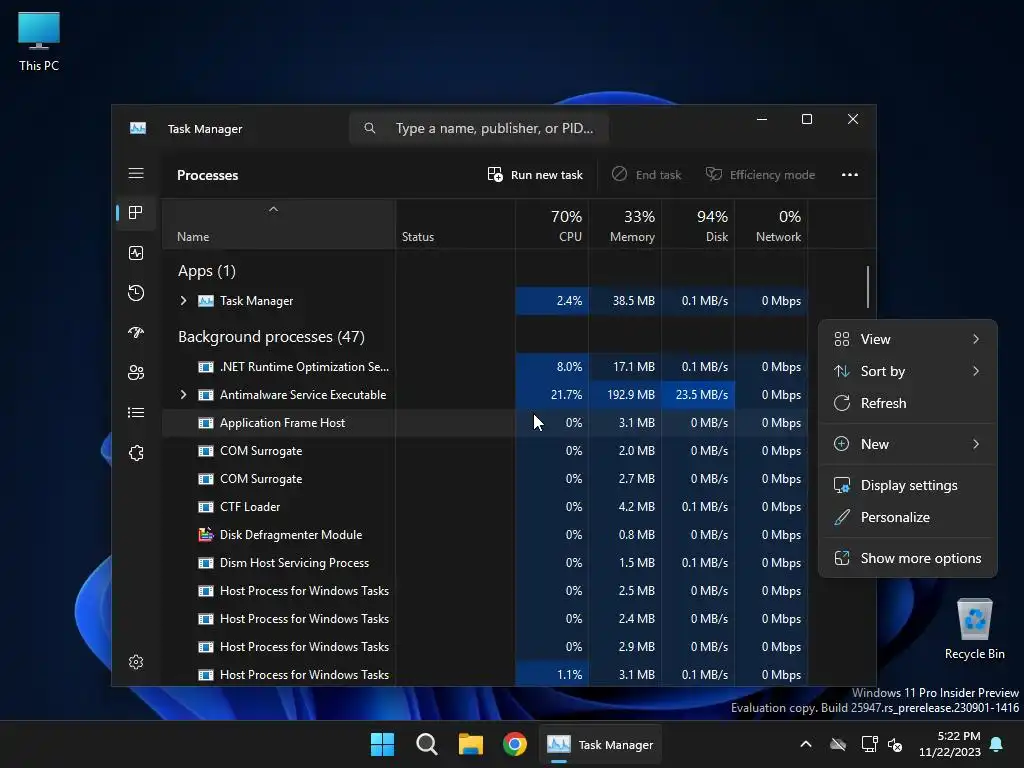Screen dimensions: 1024x768
Task: Open File Explorer from the taskbar
Action: pos(470,744)
